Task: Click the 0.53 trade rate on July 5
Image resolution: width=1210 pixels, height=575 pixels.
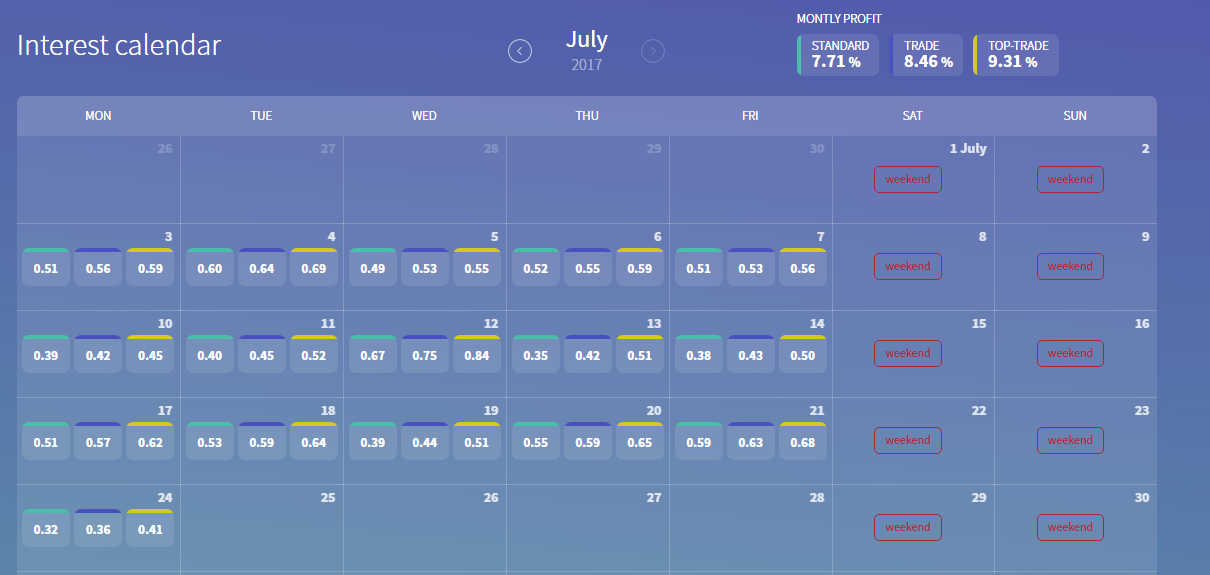Action: click(424, 268)
